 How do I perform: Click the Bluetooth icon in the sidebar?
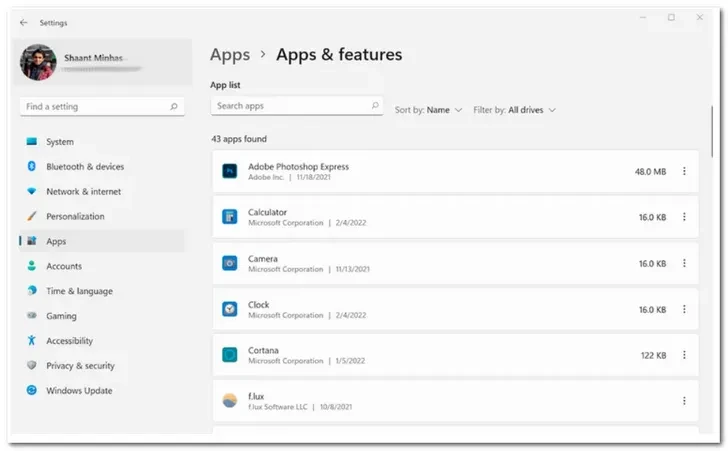tap(32, 166)
